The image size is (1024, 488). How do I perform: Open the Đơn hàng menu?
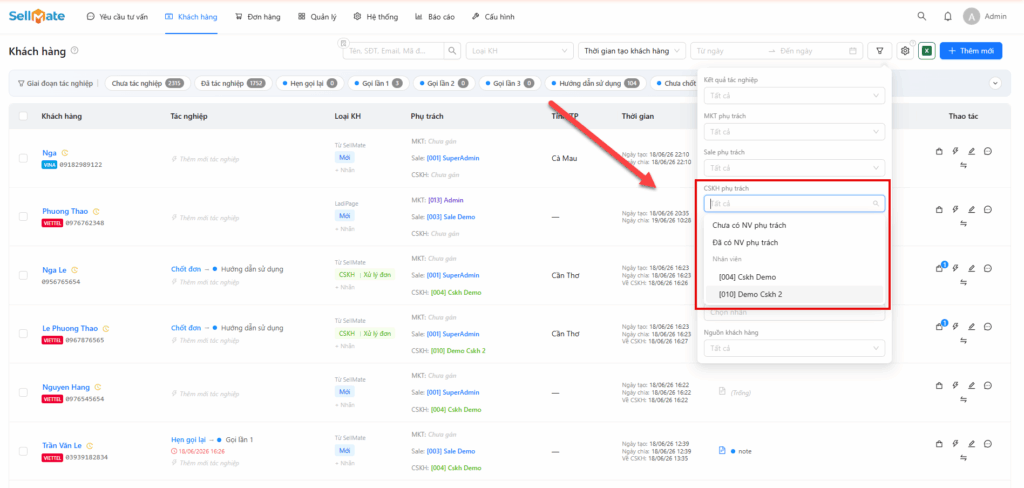[258, 17]
